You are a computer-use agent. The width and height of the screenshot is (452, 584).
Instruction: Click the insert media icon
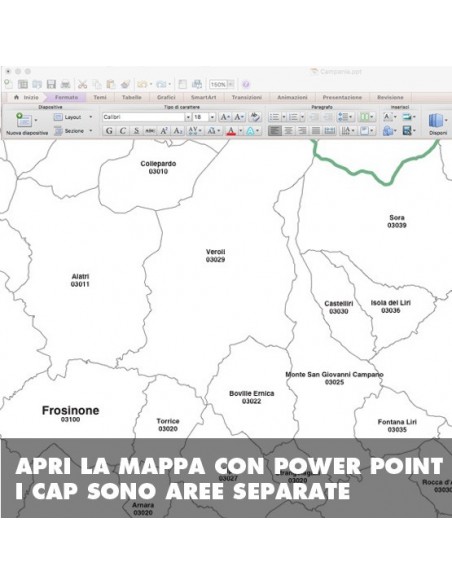coord(408,131)
